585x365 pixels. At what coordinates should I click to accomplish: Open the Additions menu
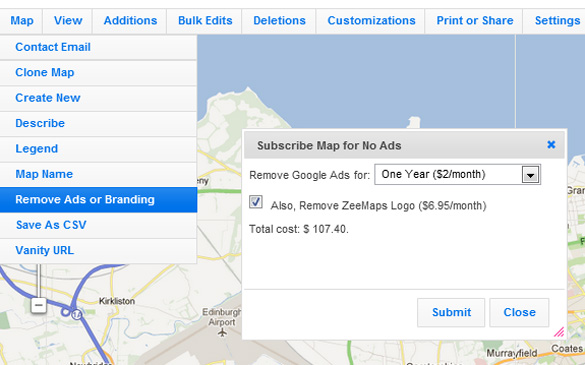[x=130, y=21]
